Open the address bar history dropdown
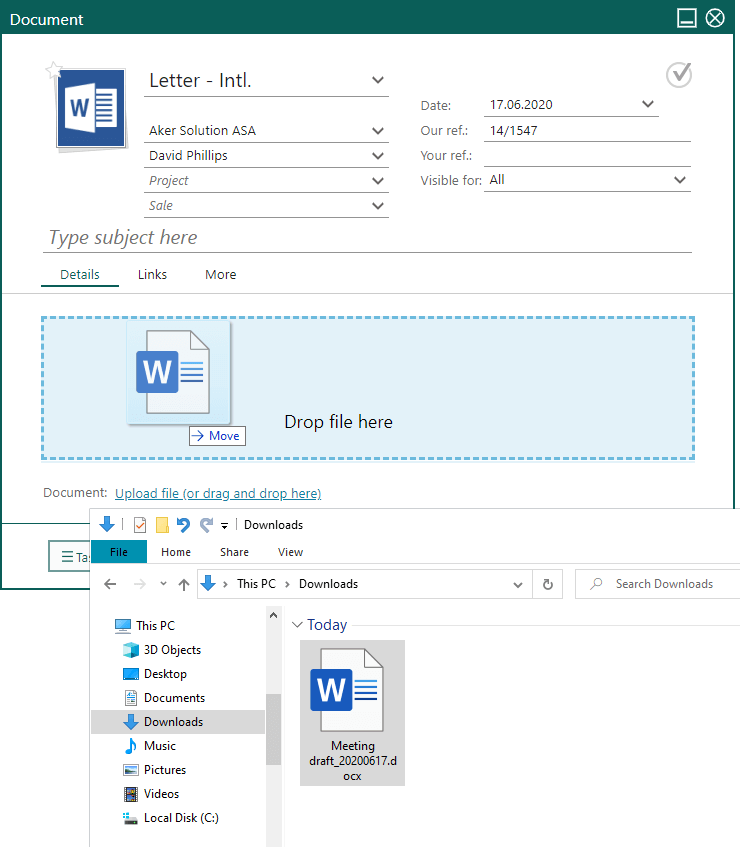The height and width of the screenshot is (847, 740). (x=517, y=584)
